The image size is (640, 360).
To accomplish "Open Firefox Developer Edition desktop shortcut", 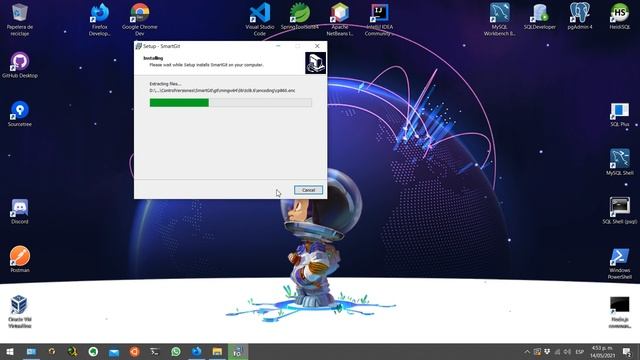I will 100,20.
